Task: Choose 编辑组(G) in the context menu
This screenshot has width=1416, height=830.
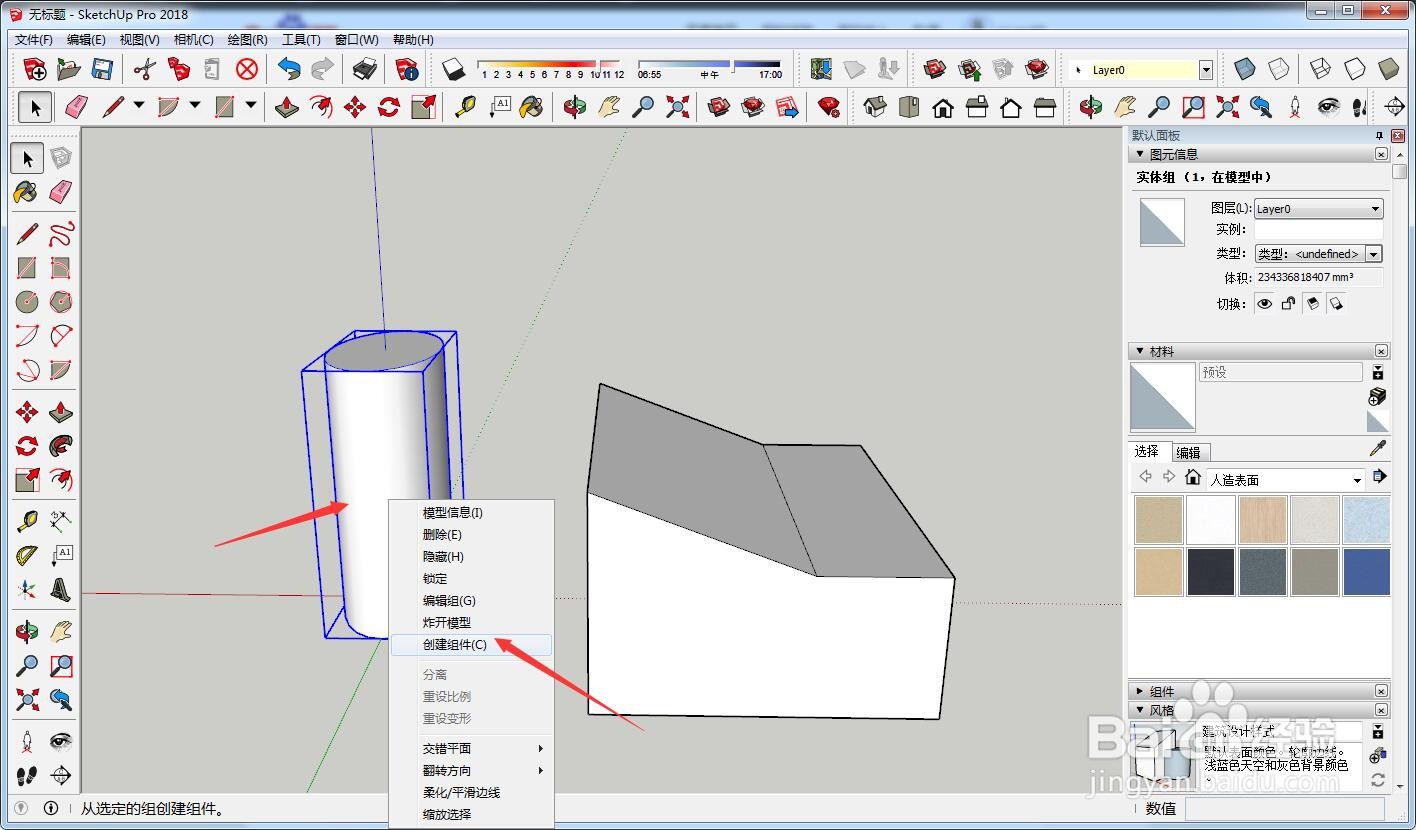Action: click(x=471, y=600)
